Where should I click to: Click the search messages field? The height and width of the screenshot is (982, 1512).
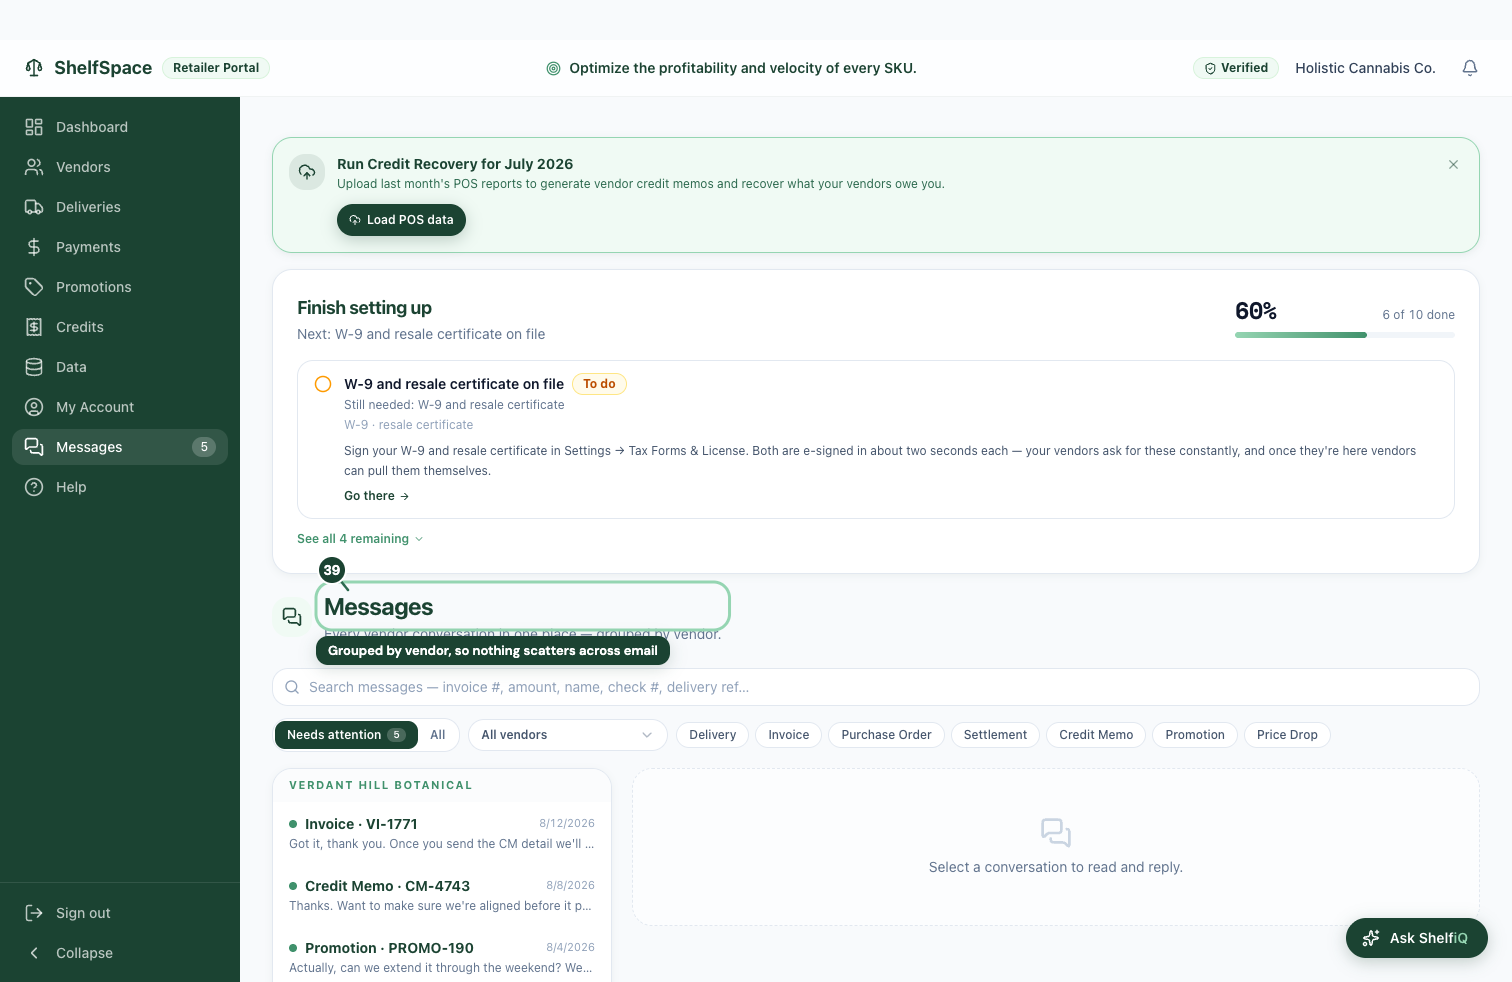pos(876,687)
